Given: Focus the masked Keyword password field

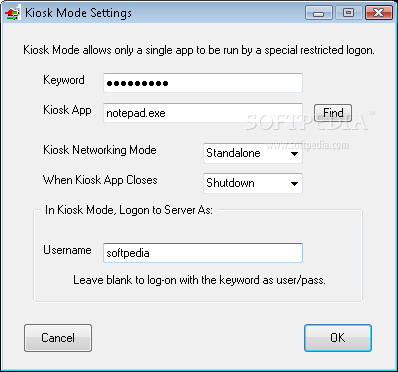Looking at the screenshot, I should click(x=203, y=83).
